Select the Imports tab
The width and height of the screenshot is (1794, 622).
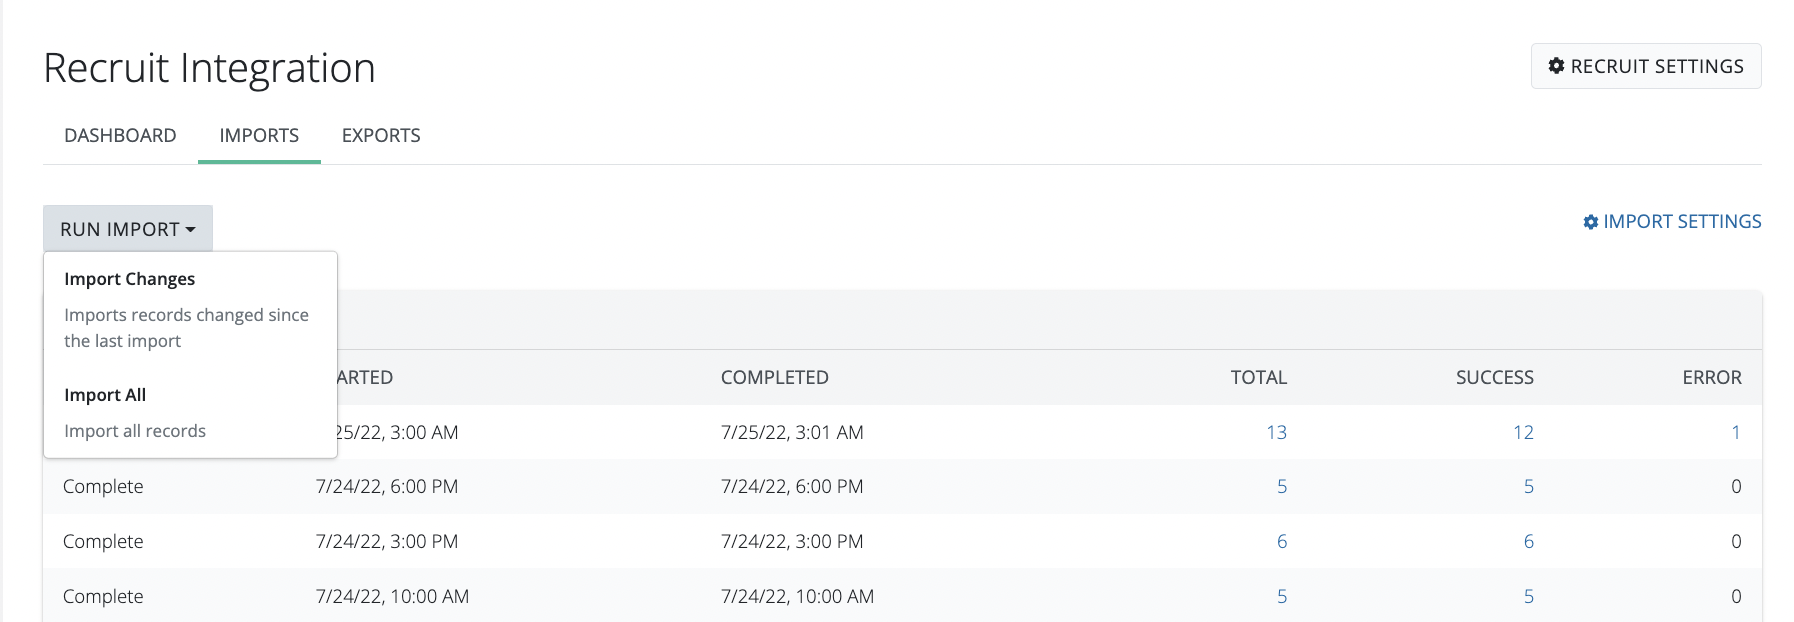tap(259, 135)
